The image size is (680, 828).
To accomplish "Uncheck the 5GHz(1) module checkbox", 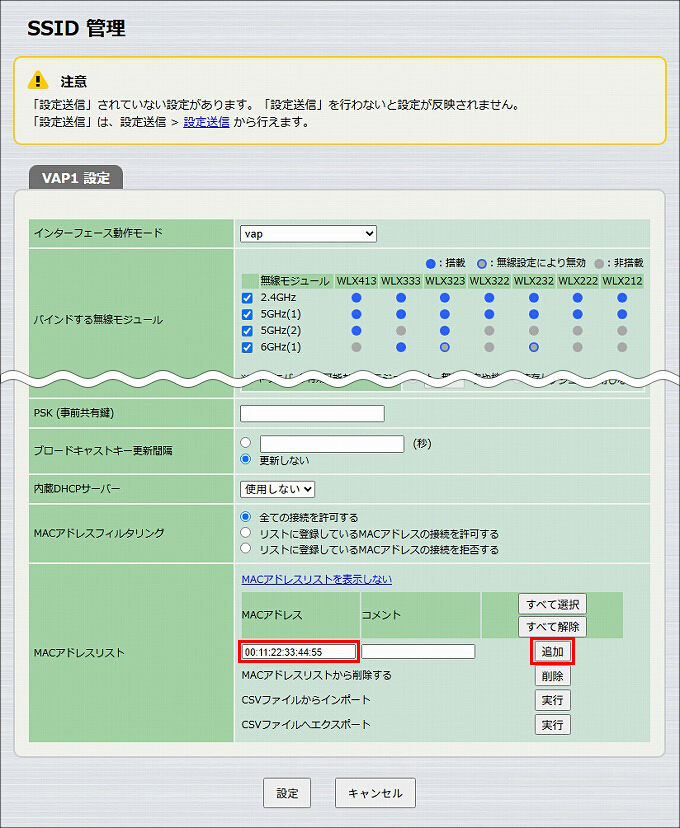I will point(247,314).
